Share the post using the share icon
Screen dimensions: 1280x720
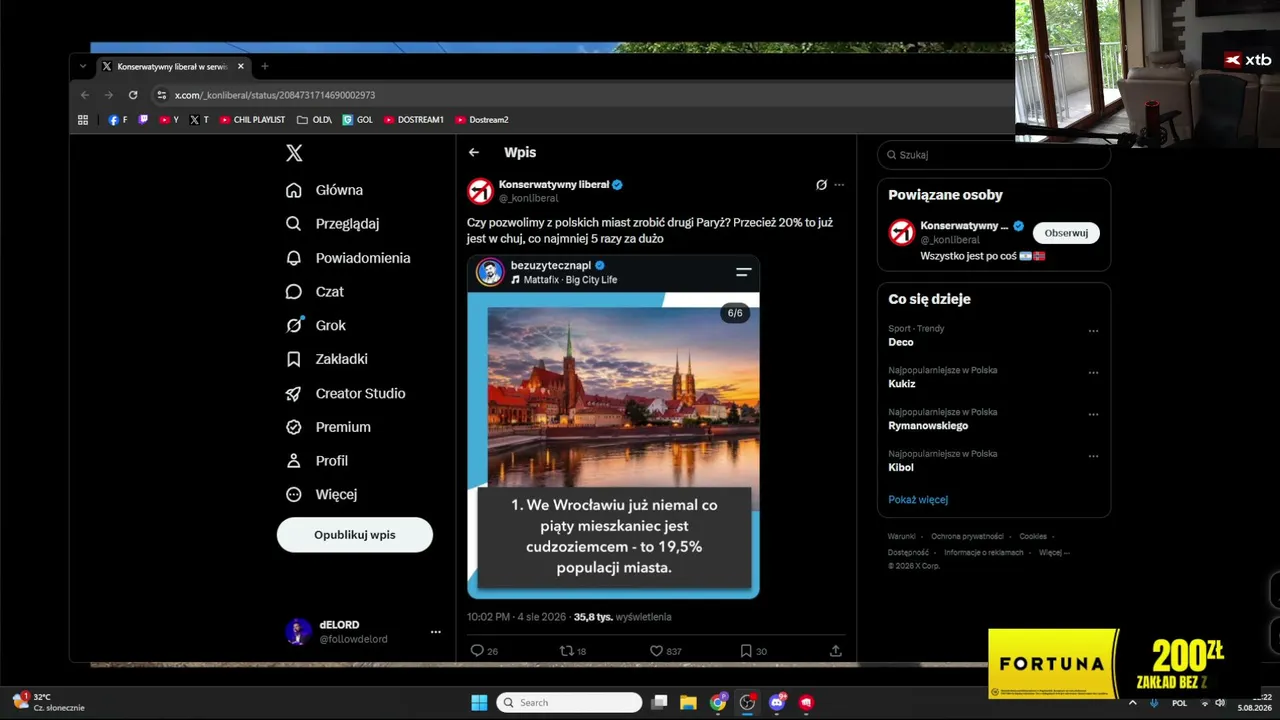coord(835,651)
